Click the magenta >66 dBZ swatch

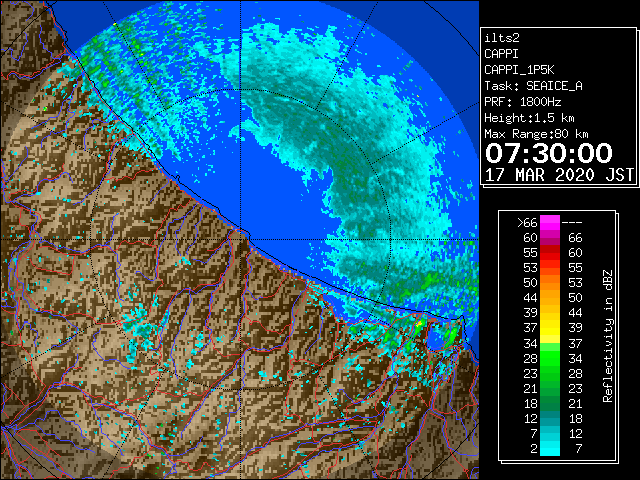pyautogui.click(x=550, y=223)
